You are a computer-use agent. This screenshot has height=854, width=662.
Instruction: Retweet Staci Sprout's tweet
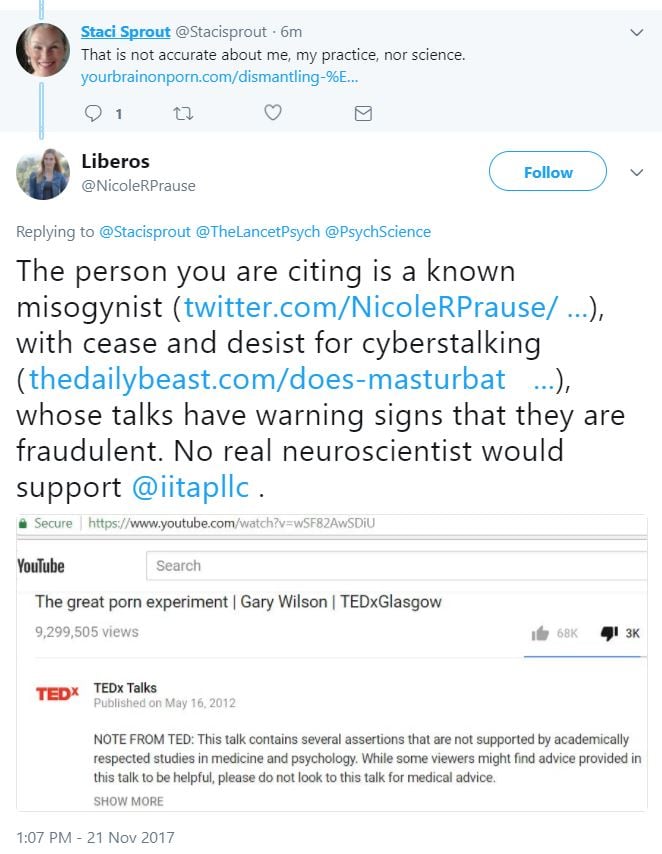182,113
